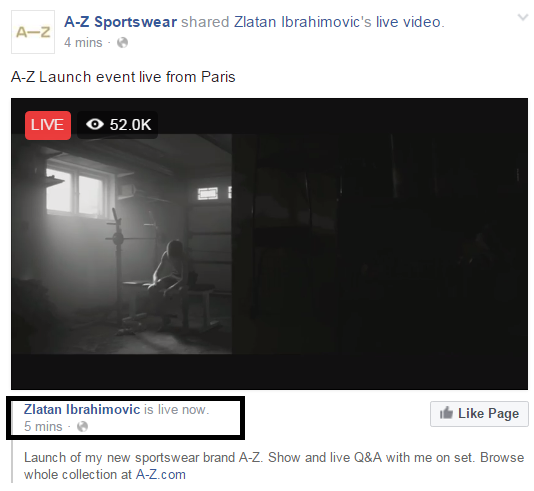Open the A-Z Sportswear page link
534x491 pixels.
121,22
